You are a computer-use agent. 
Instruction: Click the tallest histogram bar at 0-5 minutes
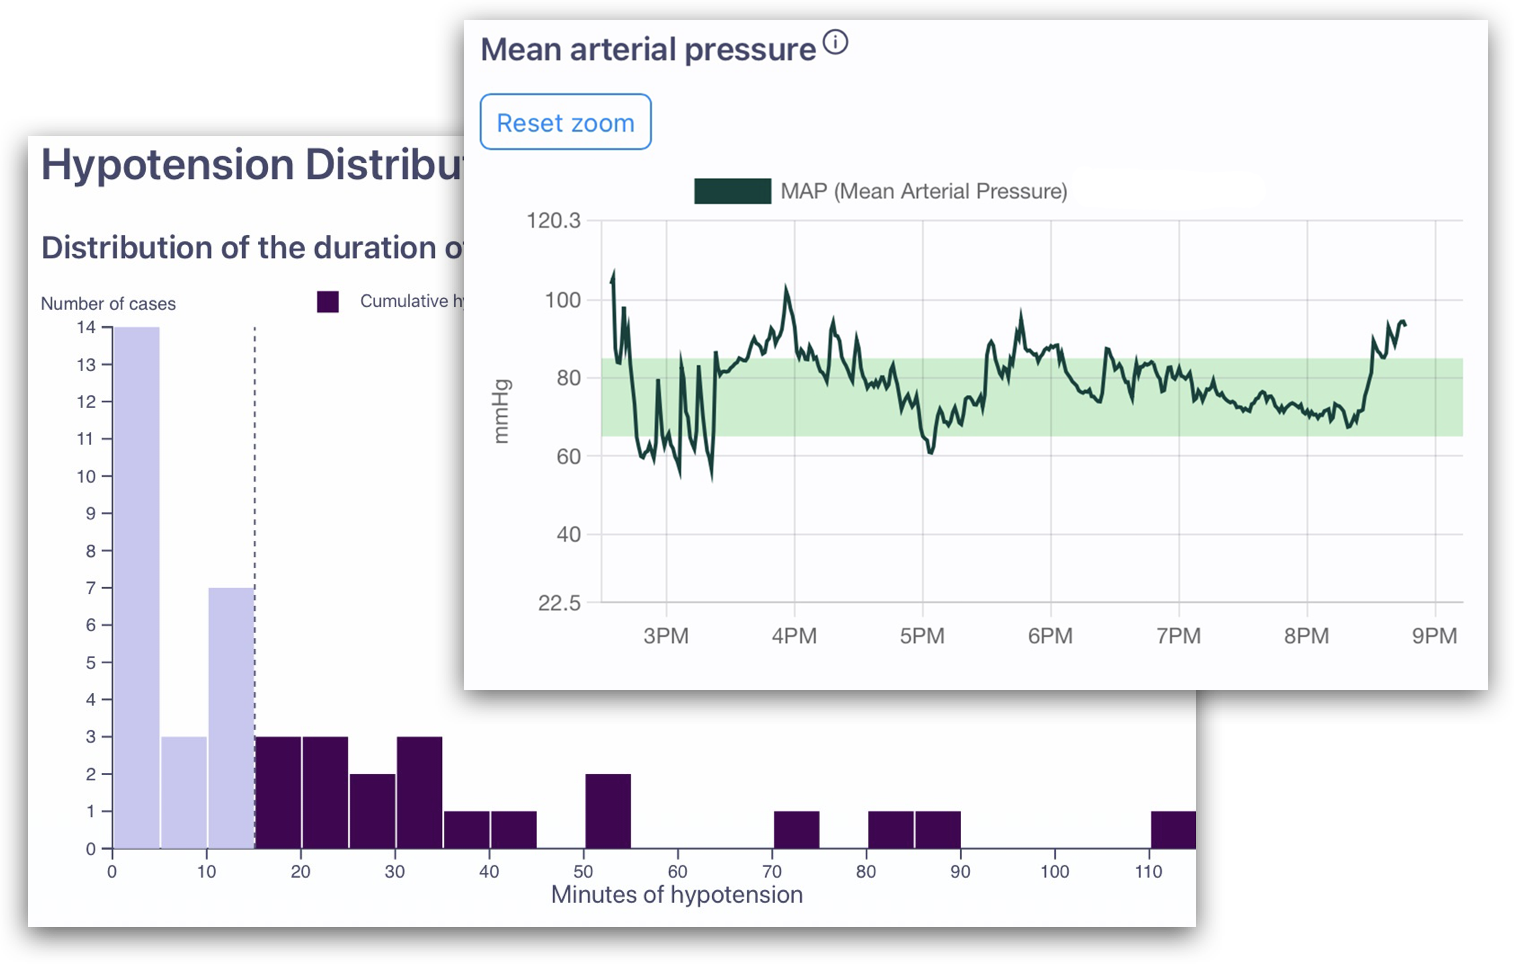[x=136, y=588]
